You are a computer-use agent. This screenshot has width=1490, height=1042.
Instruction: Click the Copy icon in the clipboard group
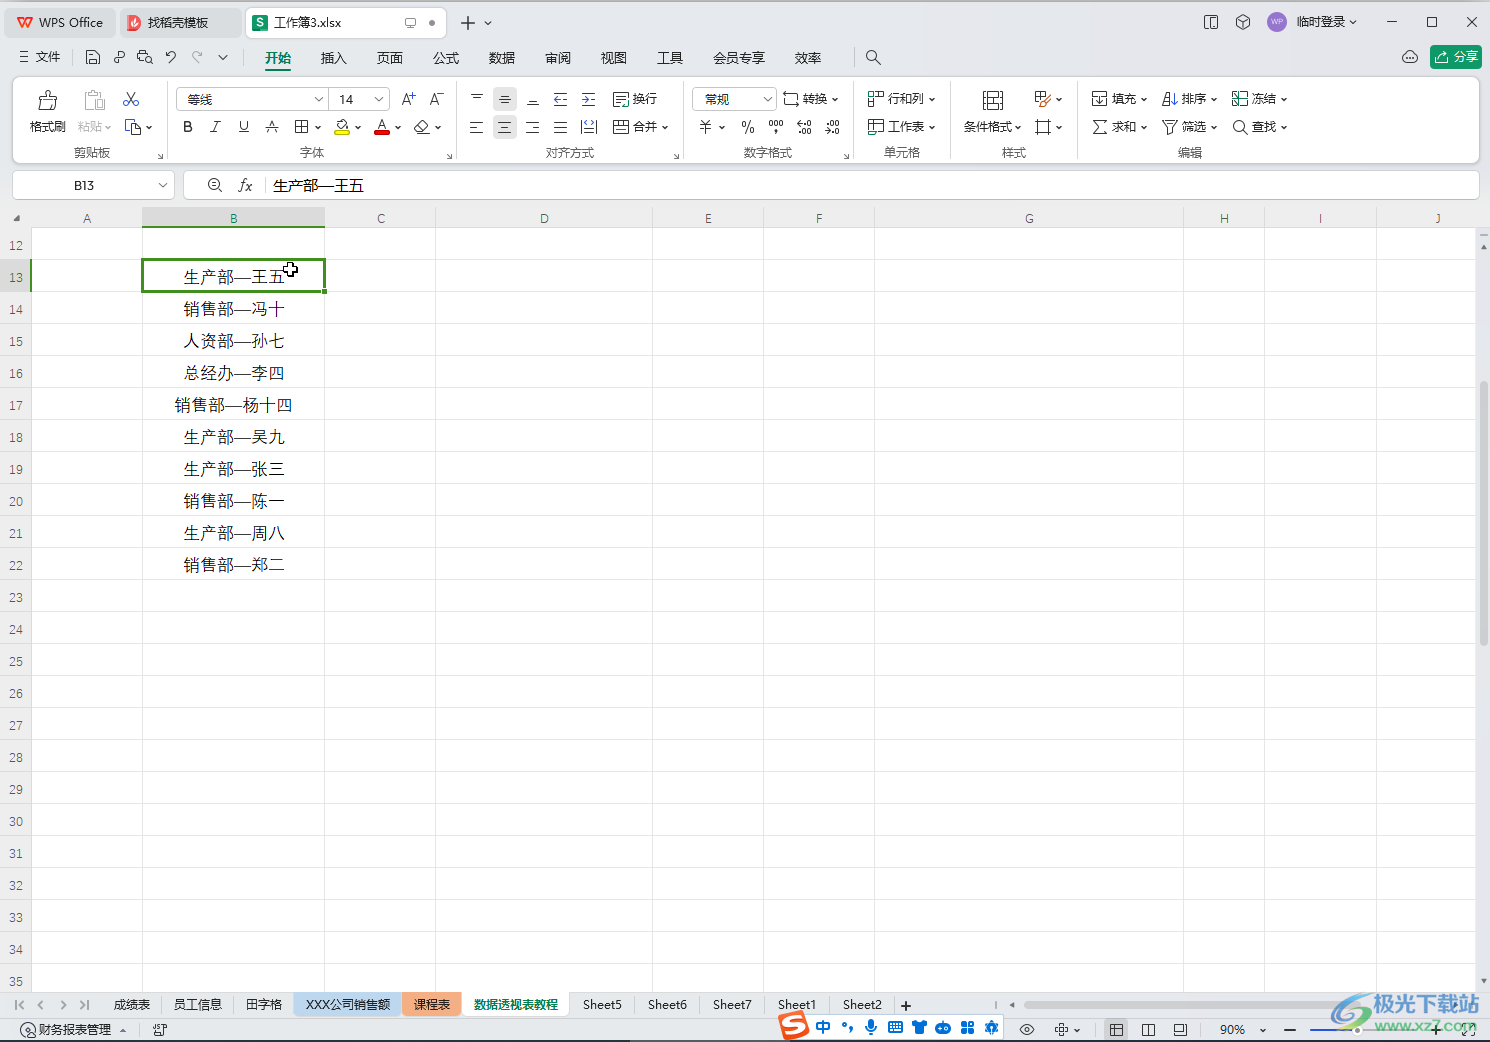pos(132,127)
